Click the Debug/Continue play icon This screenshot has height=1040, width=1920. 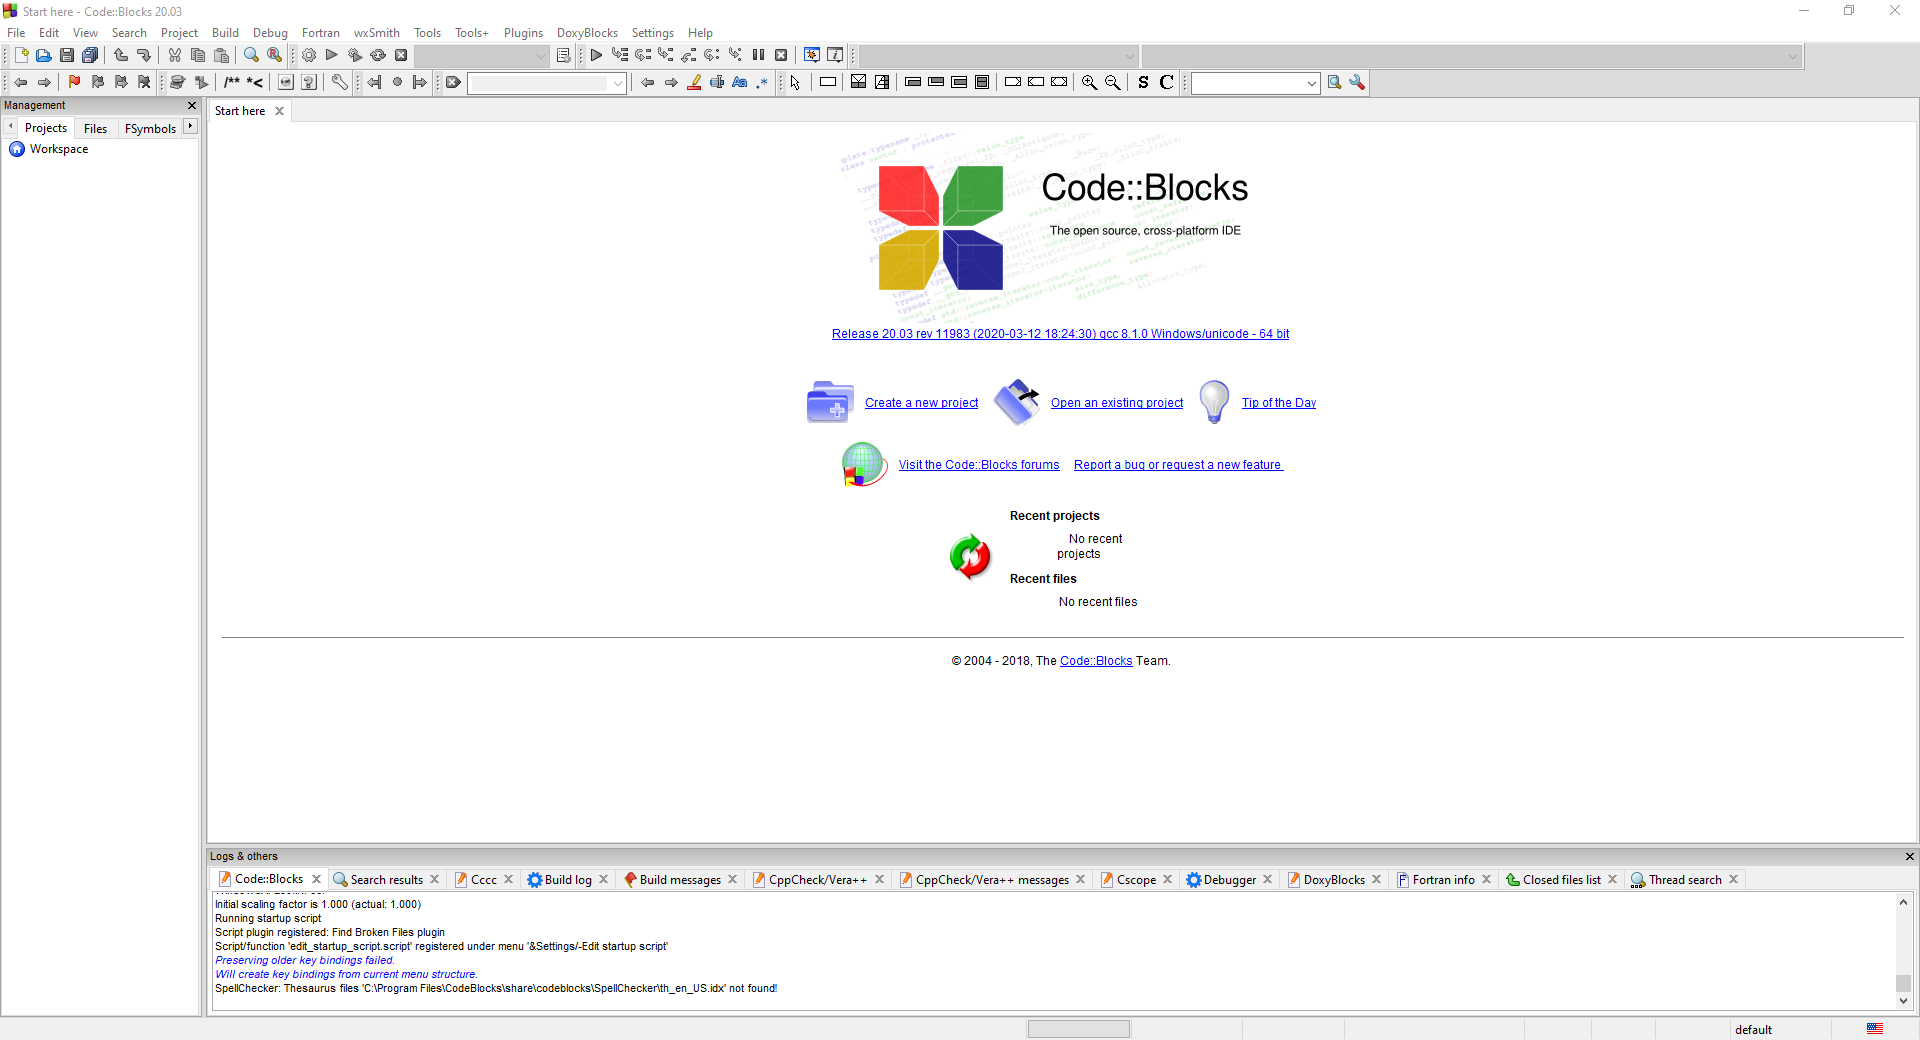tap(596, 55)
